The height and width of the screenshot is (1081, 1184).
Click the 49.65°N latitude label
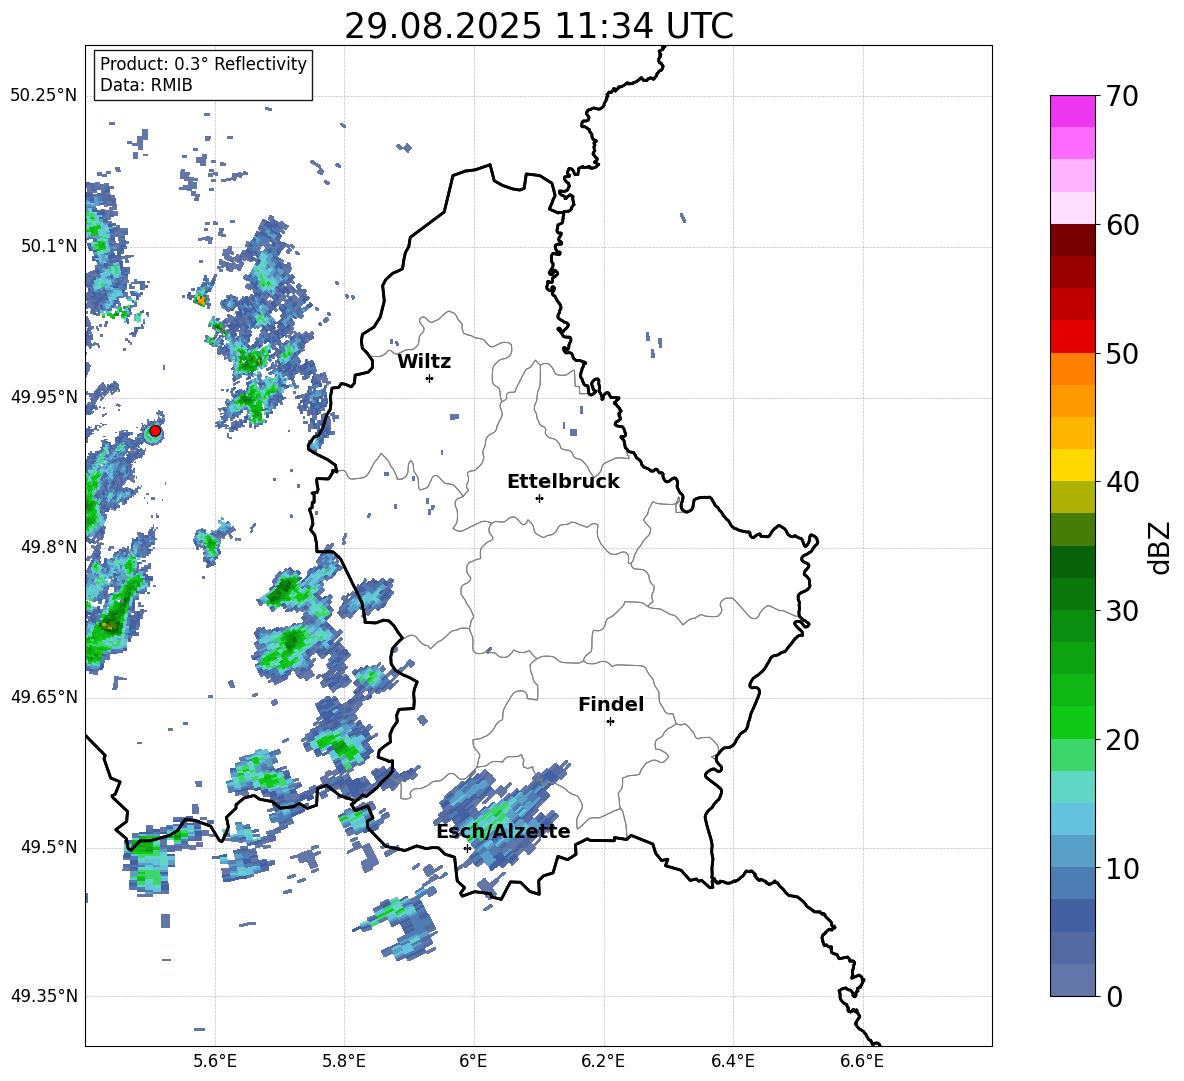click(x=44, y=697)
